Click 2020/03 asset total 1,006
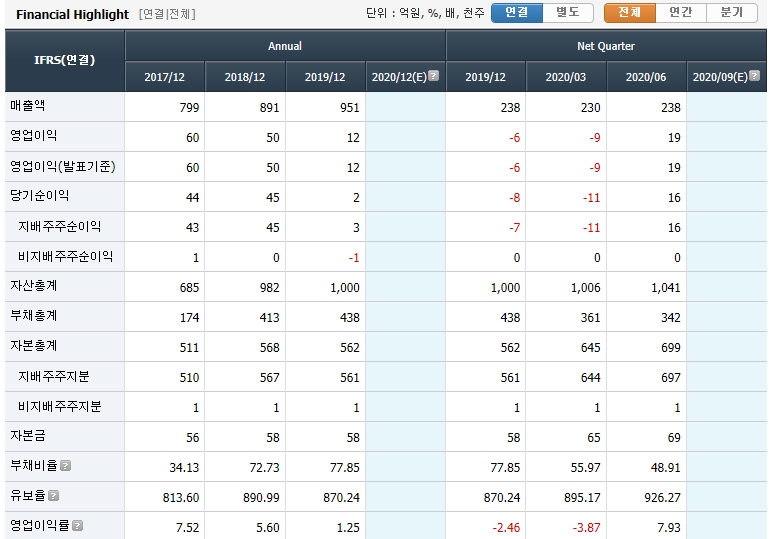The height and width of the screenshot is (539, 770). pos(586,288)
